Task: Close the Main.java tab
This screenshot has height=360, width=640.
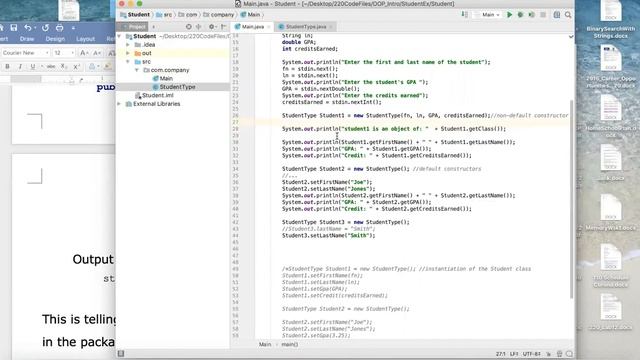Action: [x=269, y=27]
